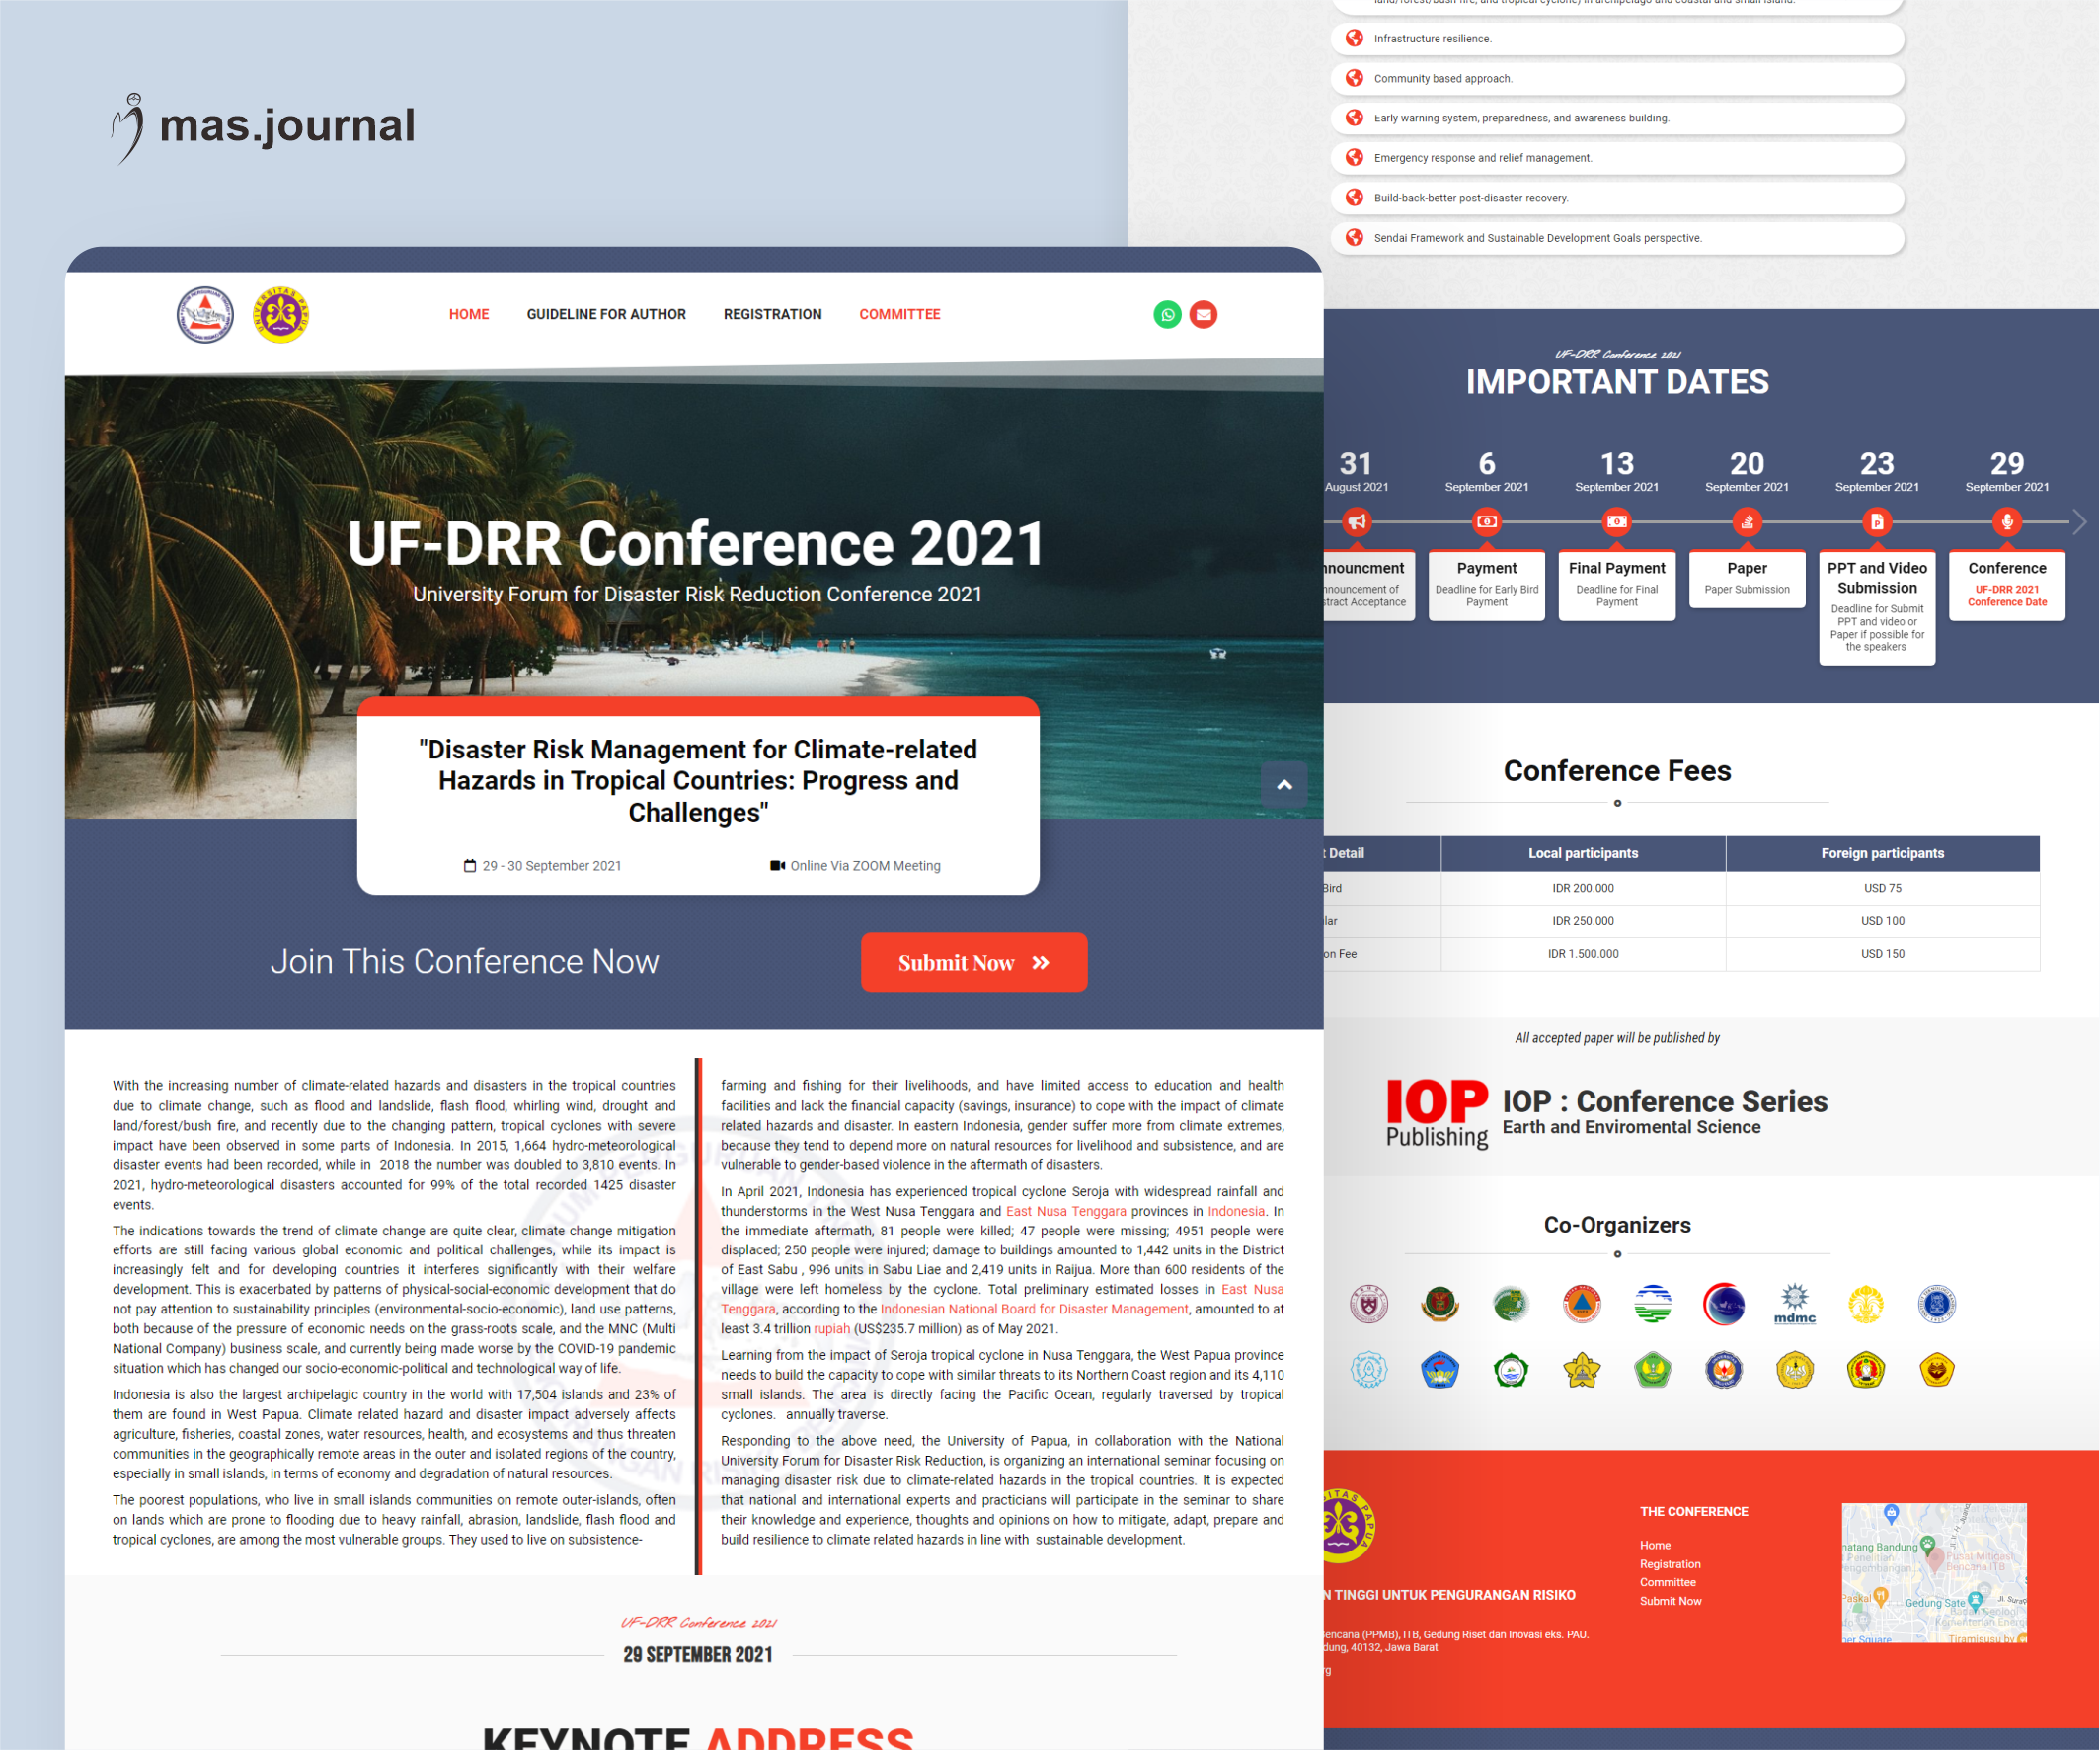Click the 29 - 30 September 2021 date text
Image resolution: width=2100 pixels, height=1750 pixels.
coord(552,866)
